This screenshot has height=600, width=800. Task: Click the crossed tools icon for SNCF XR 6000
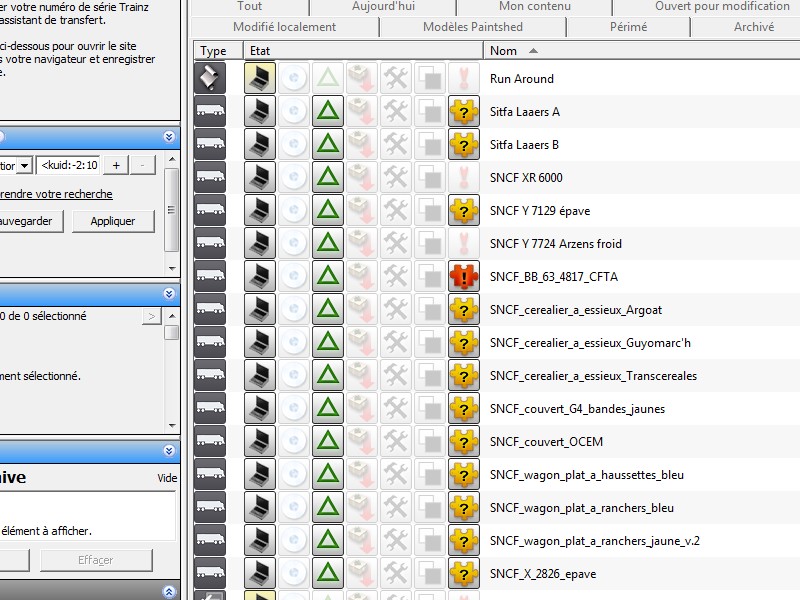(396, 177)
